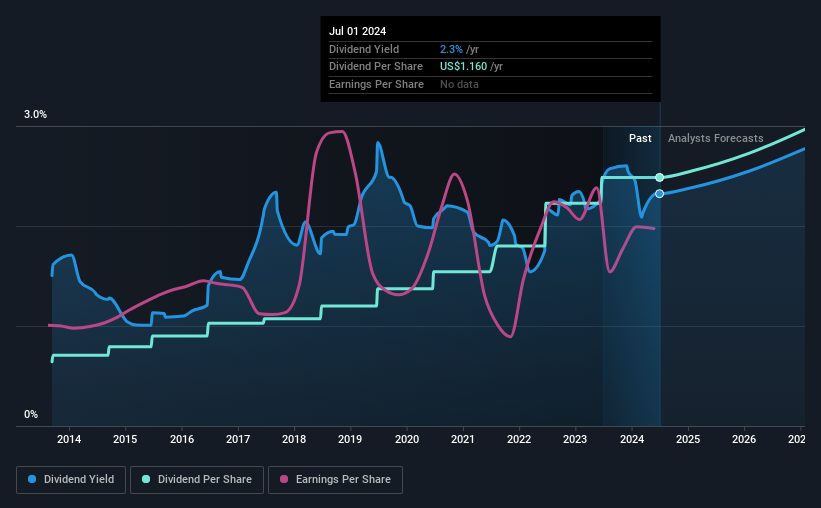Click the pink Earnings Per Share legend dot
Image resolution: width=821 pixels, height=508 pixels.
[284, 479]
